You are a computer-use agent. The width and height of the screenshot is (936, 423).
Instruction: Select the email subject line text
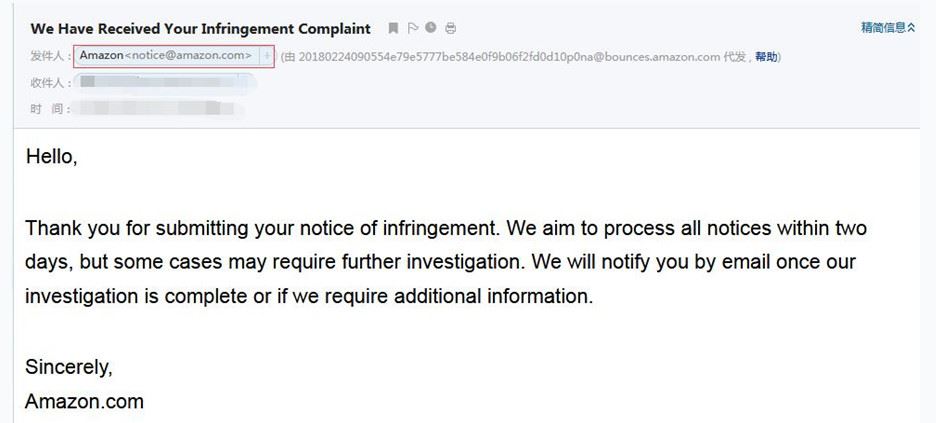point(201,28)
